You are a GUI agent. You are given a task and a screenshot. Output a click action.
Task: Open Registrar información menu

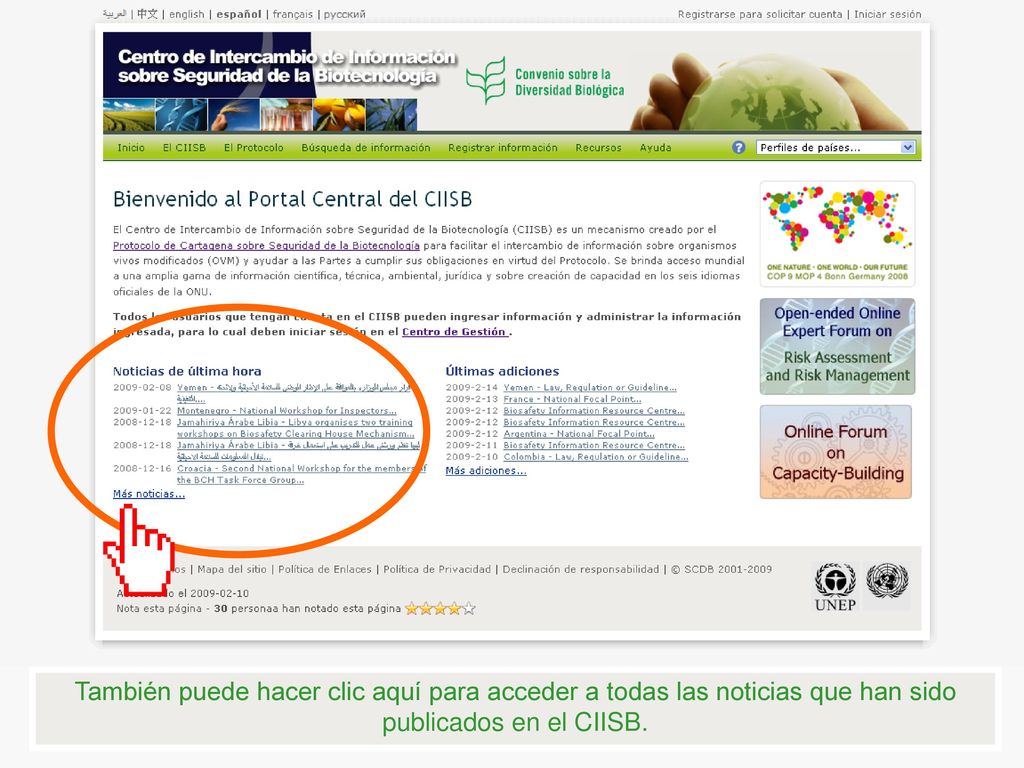(x=503, y=148)
